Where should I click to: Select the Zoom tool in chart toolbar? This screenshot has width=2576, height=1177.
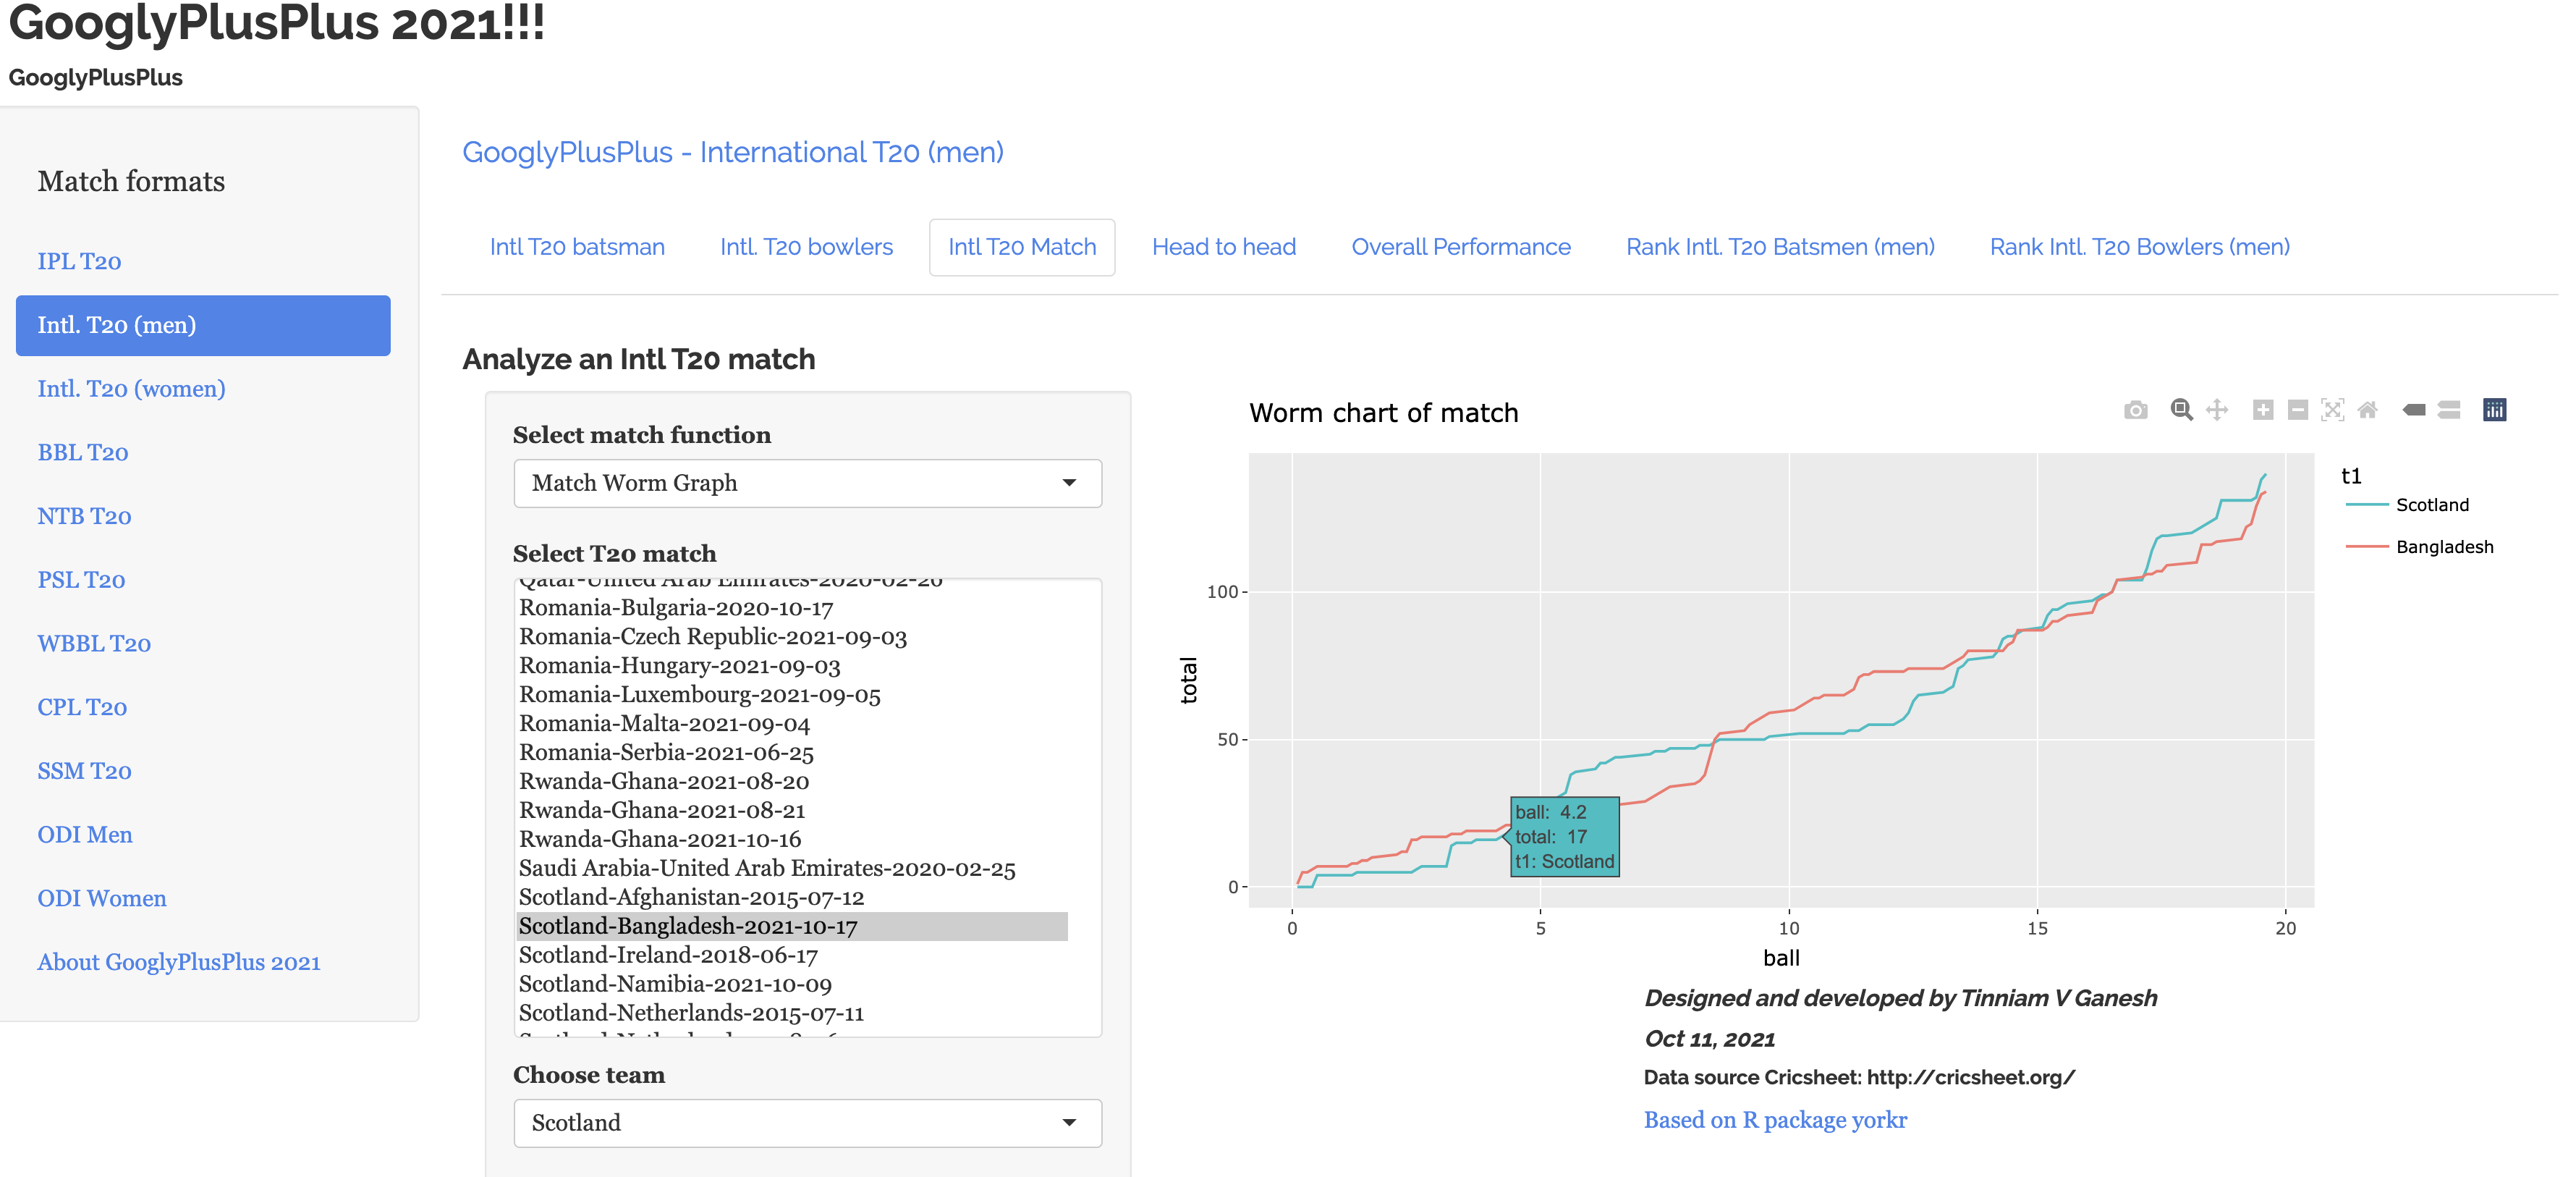2181,410
